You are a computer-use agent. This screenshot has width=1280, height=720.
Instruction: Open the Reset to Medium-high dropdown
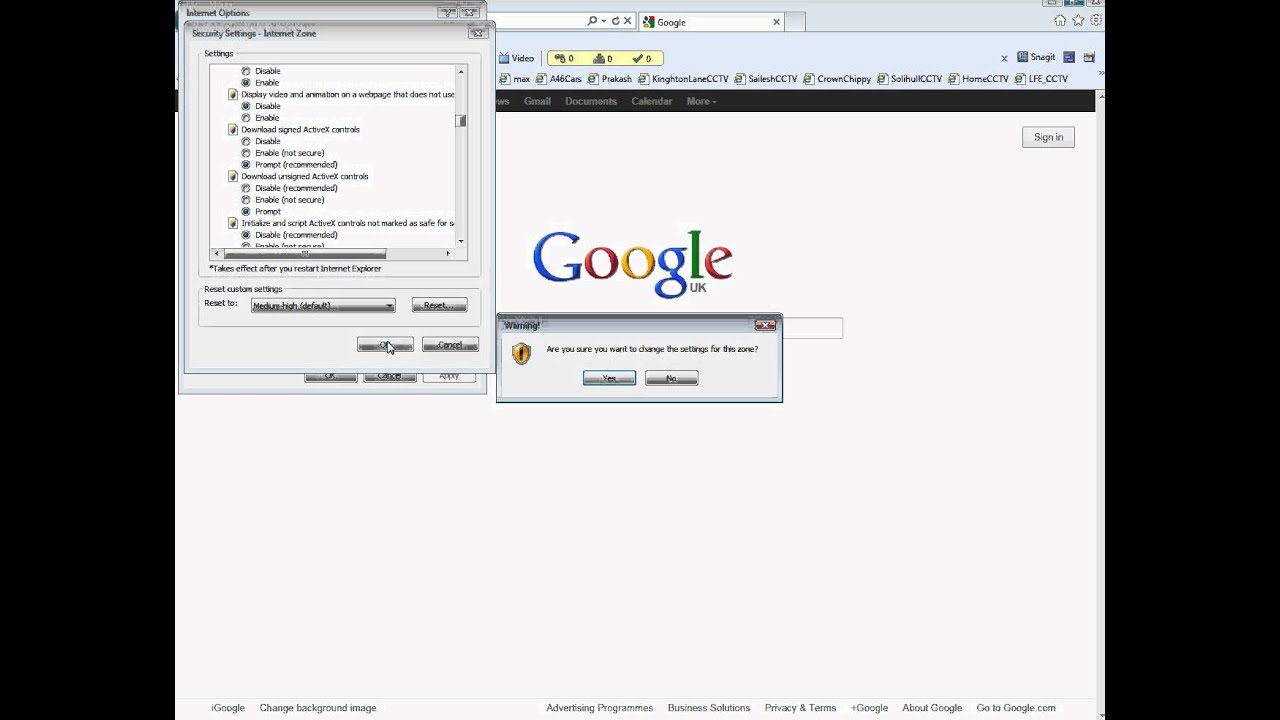point(323,306)
